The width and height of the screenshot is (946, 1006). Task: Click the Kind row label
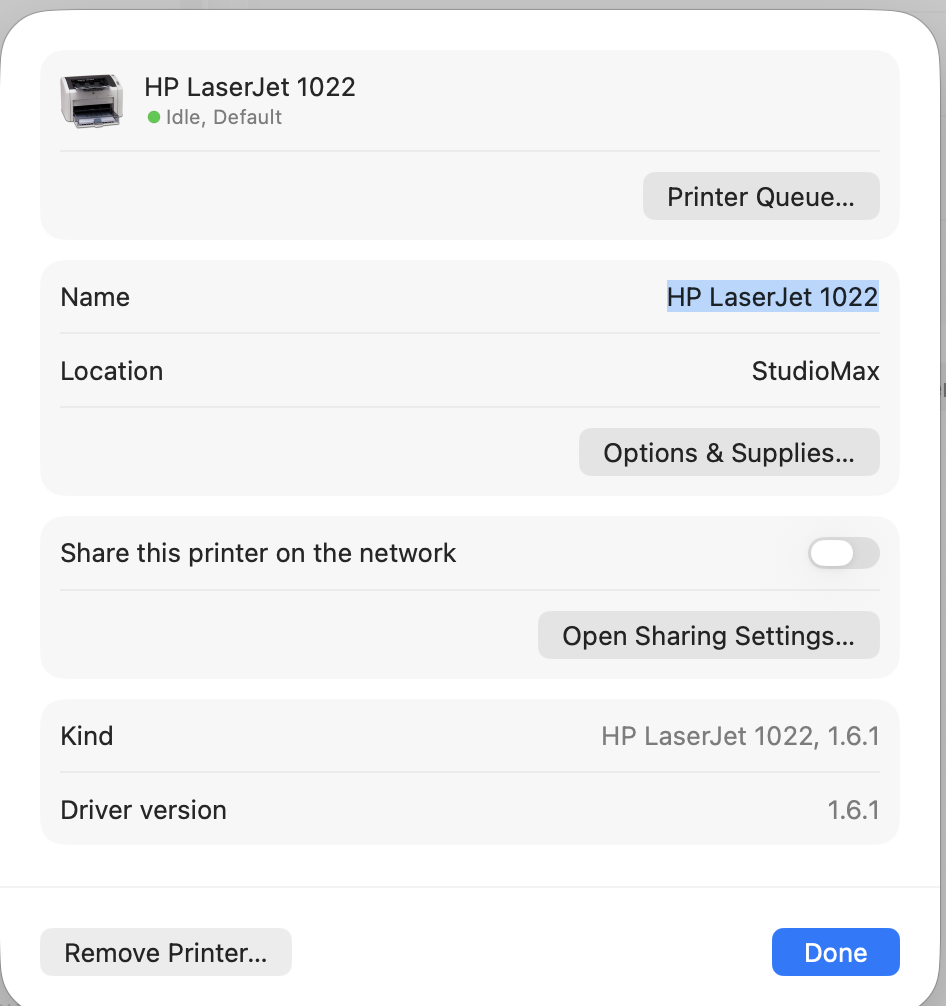click(x=87, y=736)
